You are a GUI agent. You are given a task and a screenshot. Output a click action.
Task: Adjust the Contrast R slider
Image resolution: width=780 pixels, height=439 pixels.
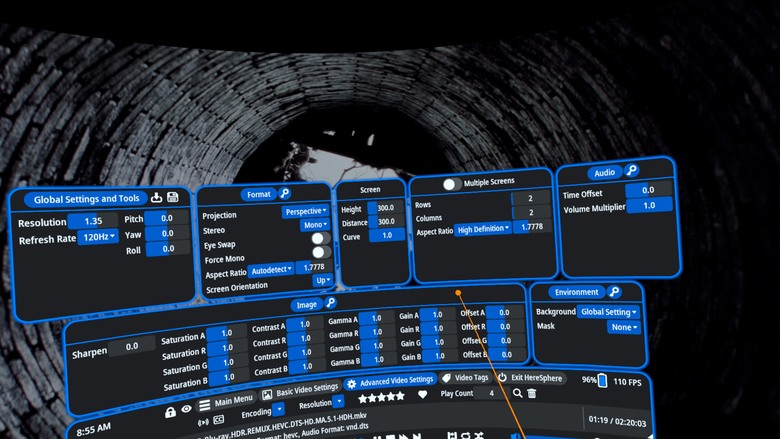[306, 338]
